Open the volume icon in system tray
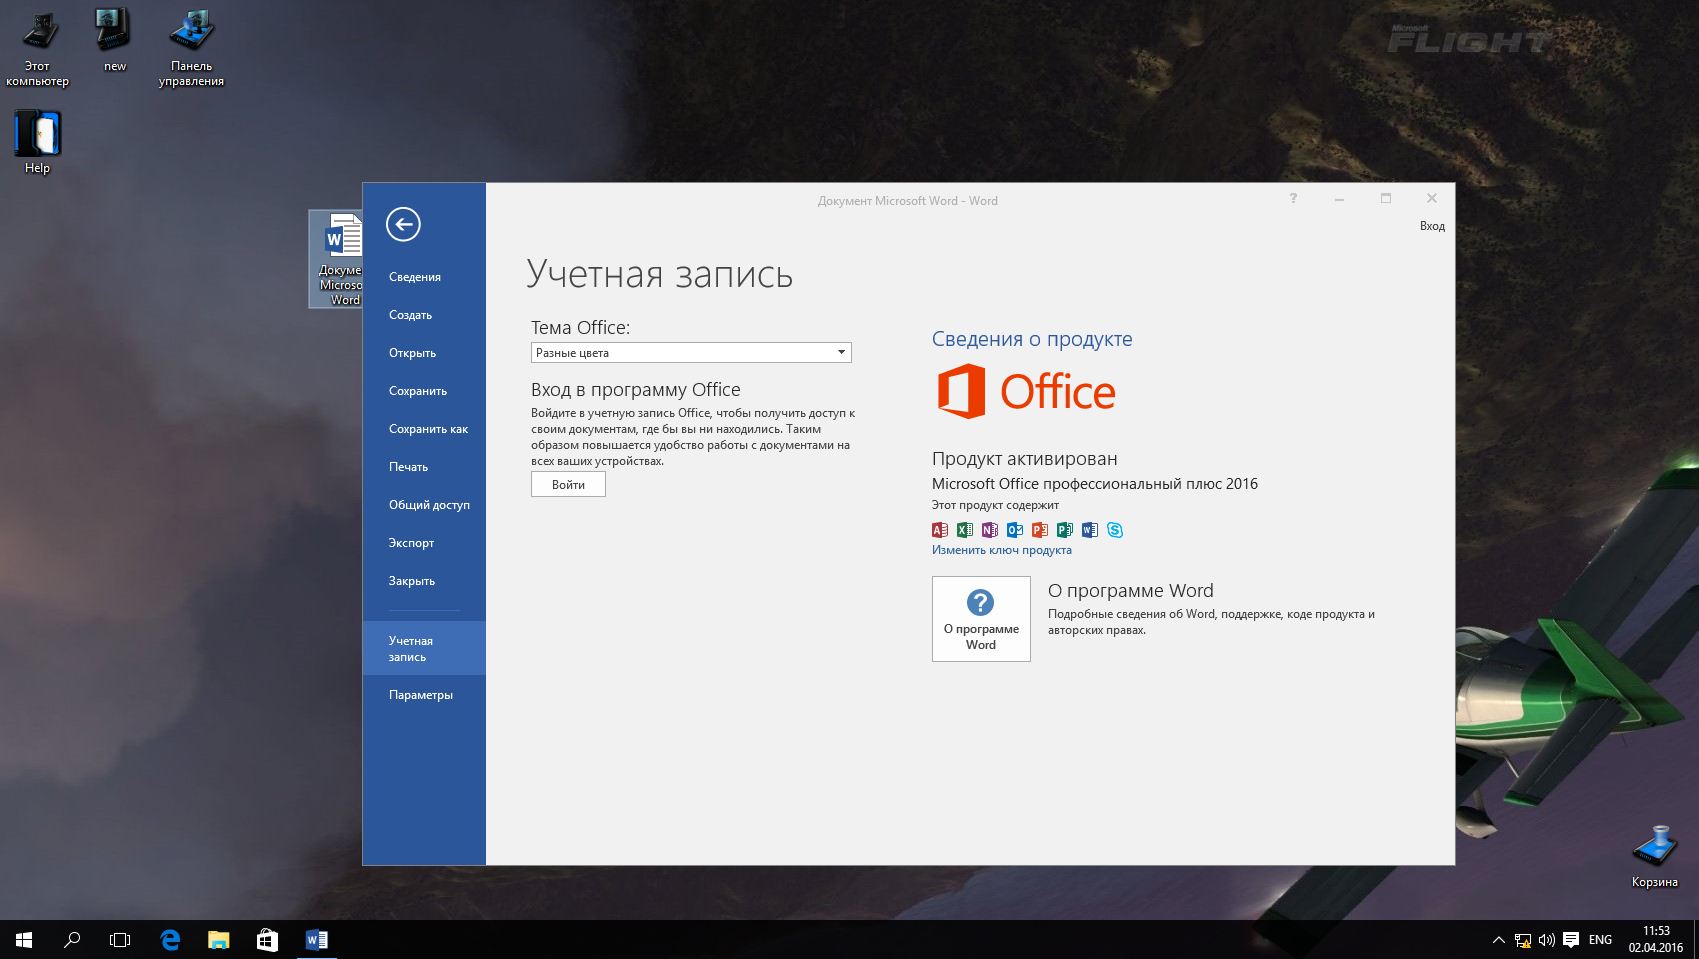Viewport: 1699px width, 959px height. (1547, 940)
